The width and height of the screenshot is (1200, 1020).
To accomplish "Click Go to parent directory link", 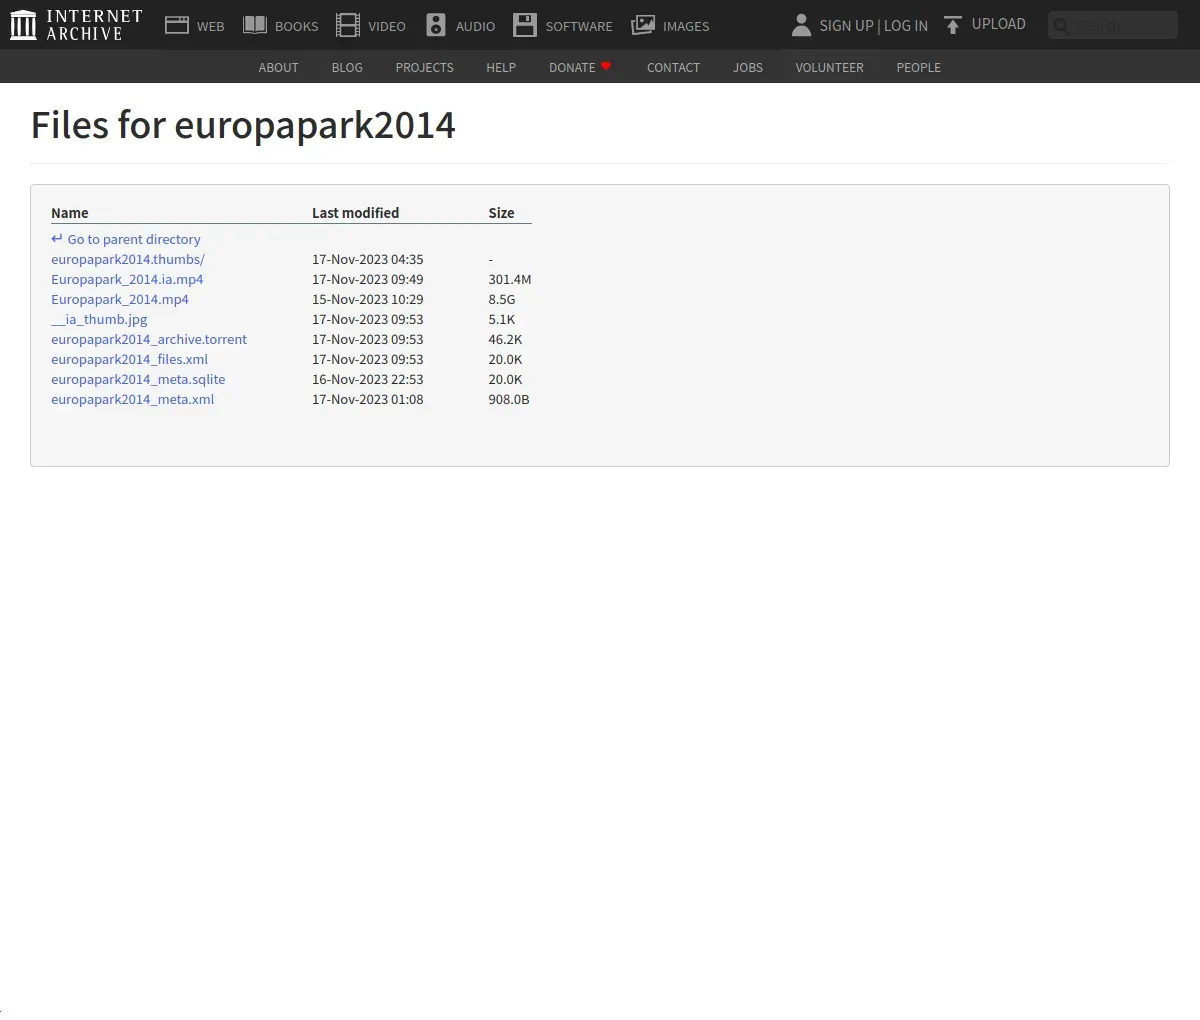I will [134, 240].
